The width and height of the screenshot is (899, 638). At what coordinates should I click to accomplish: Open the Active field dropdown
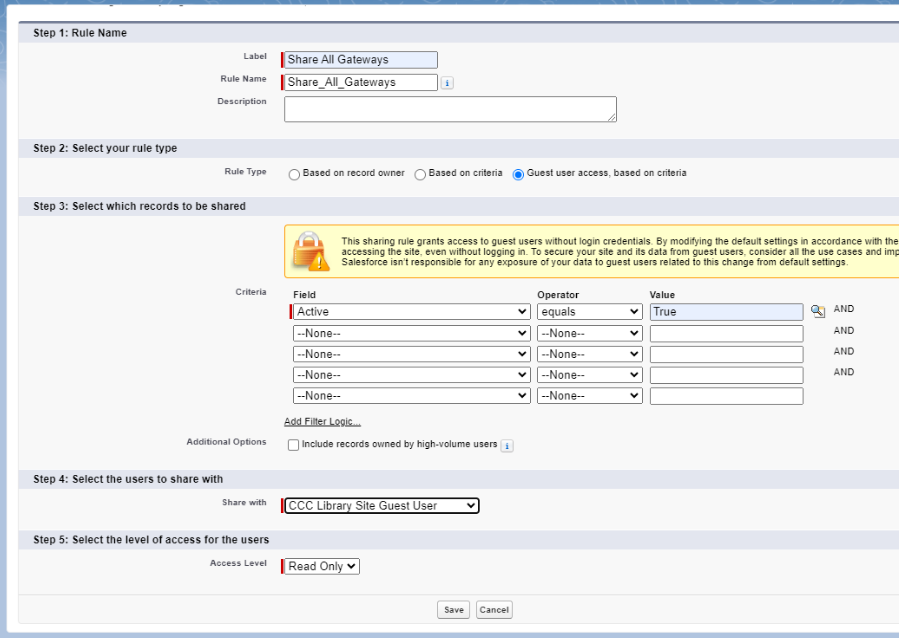pyautogui.click(x=411, y=312)
